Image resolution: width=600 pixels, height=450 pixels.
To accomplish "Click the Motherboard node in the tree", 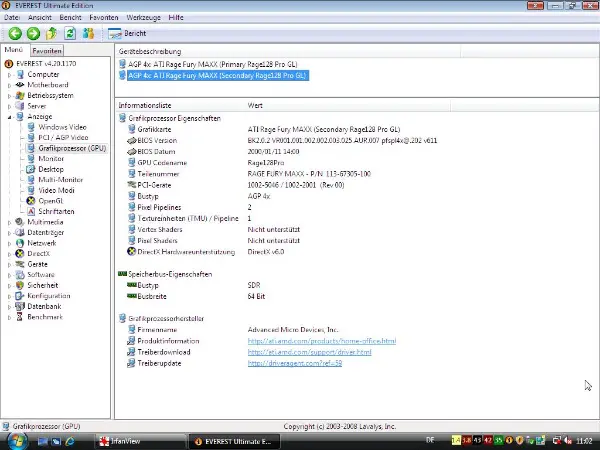I will pos(48,84).
